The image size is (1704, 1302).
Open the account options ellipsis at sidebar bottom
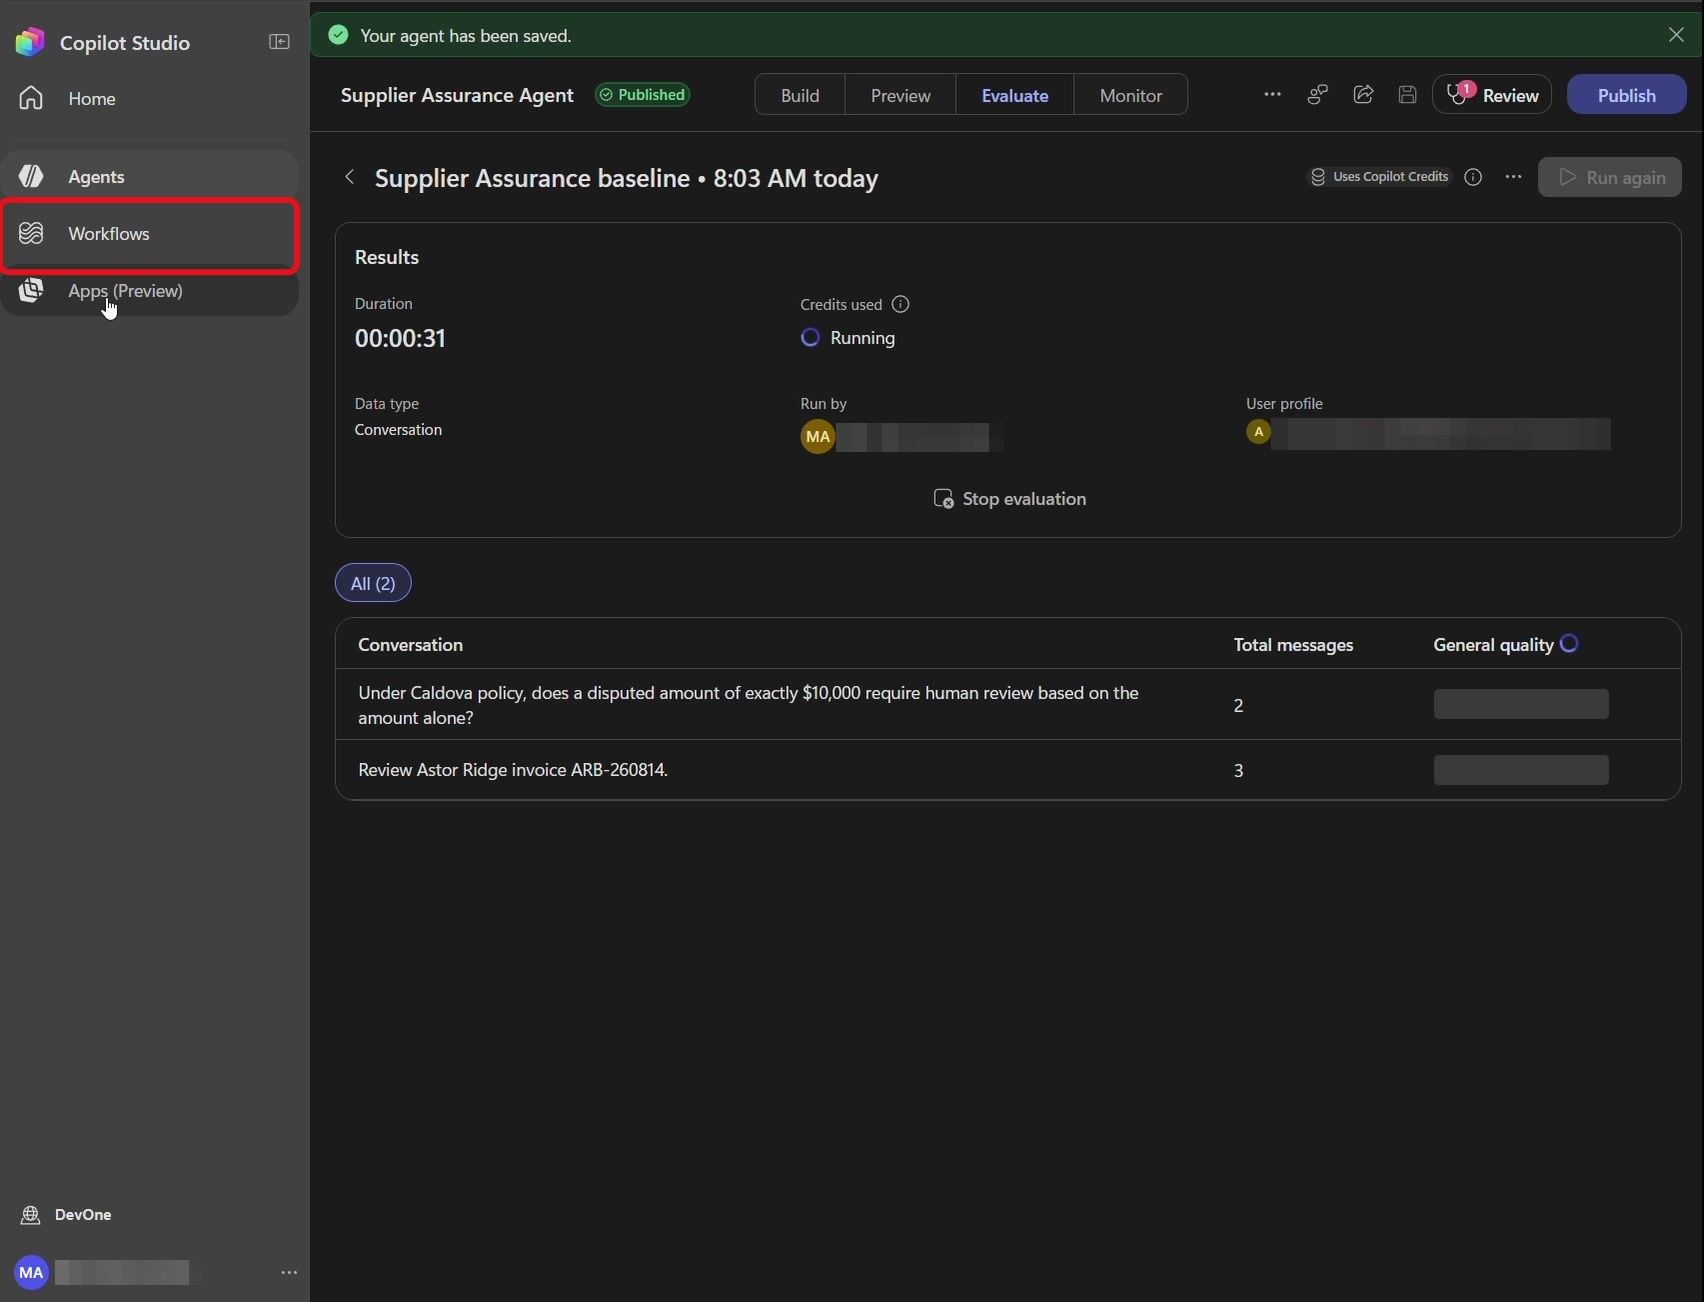pos(289,1272)
